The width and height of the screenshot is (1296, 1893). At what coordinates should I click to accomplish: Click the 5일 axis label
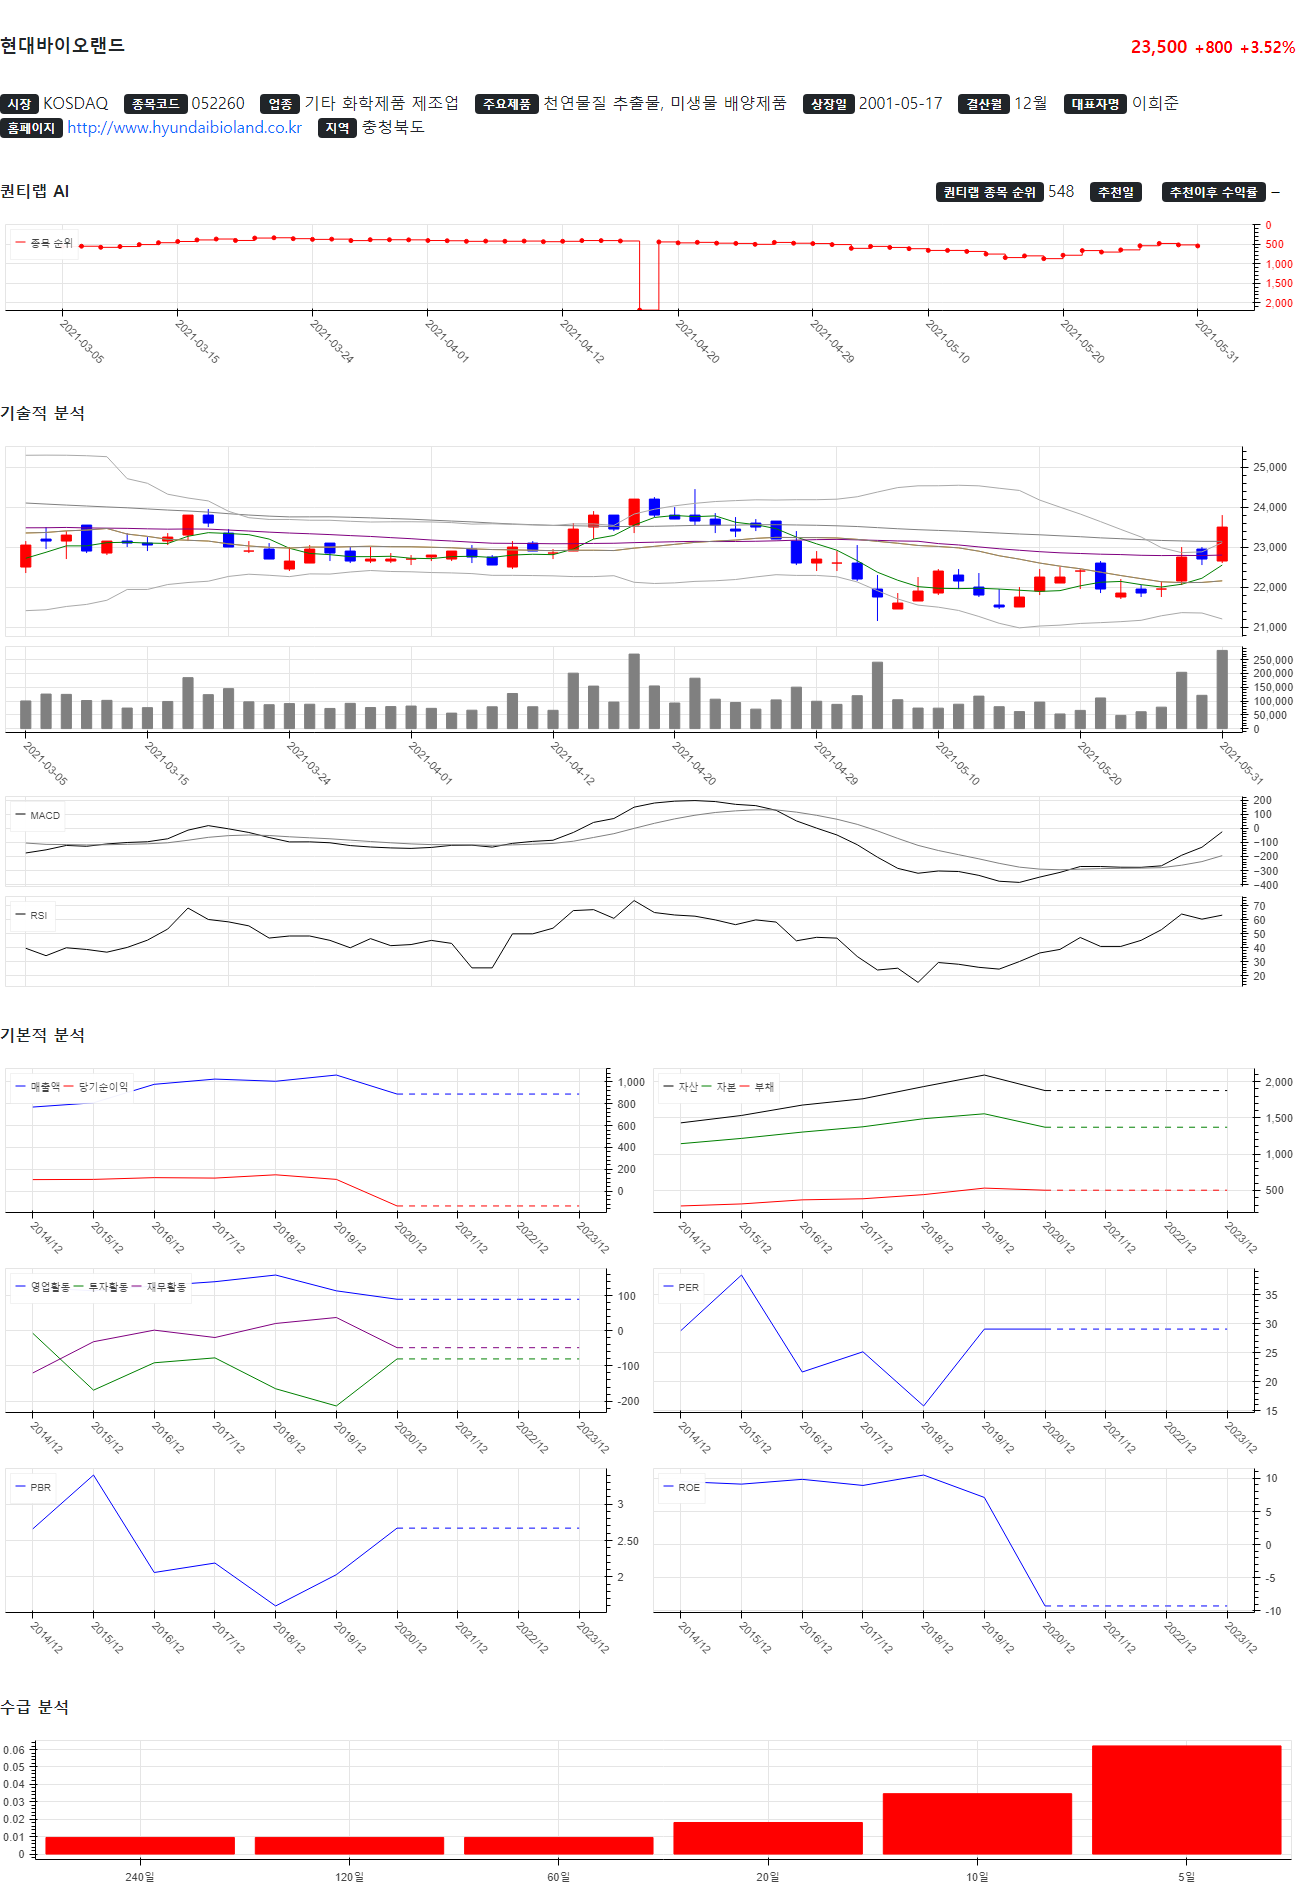tap(1186, 1876)
